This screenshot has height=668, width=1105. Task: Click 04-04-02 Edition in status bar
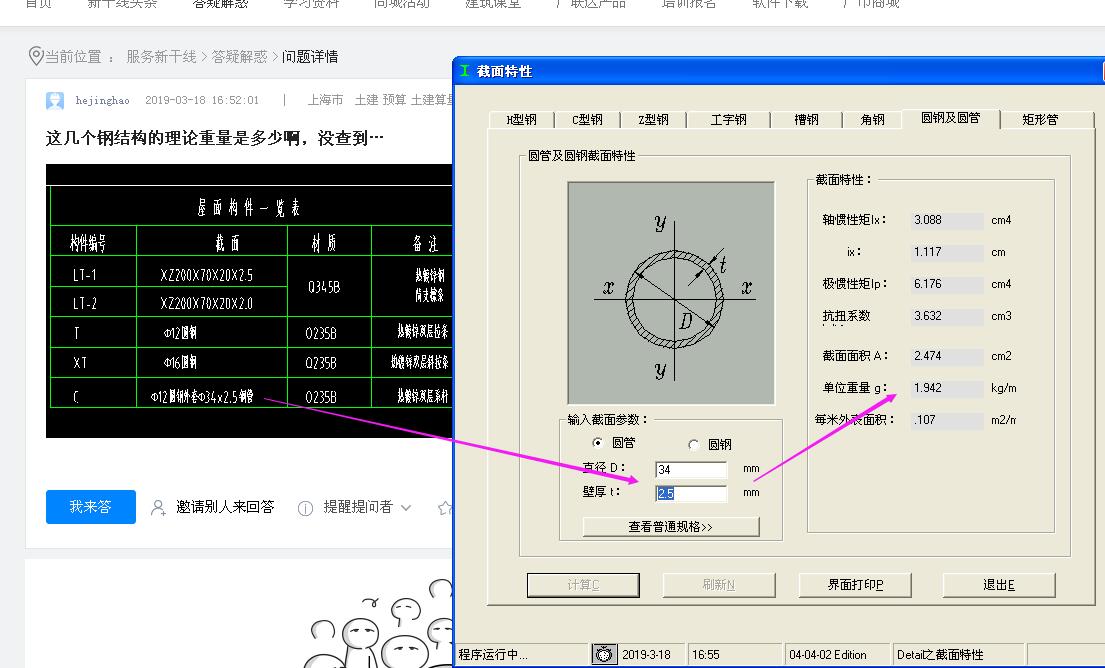click(827, 655)
